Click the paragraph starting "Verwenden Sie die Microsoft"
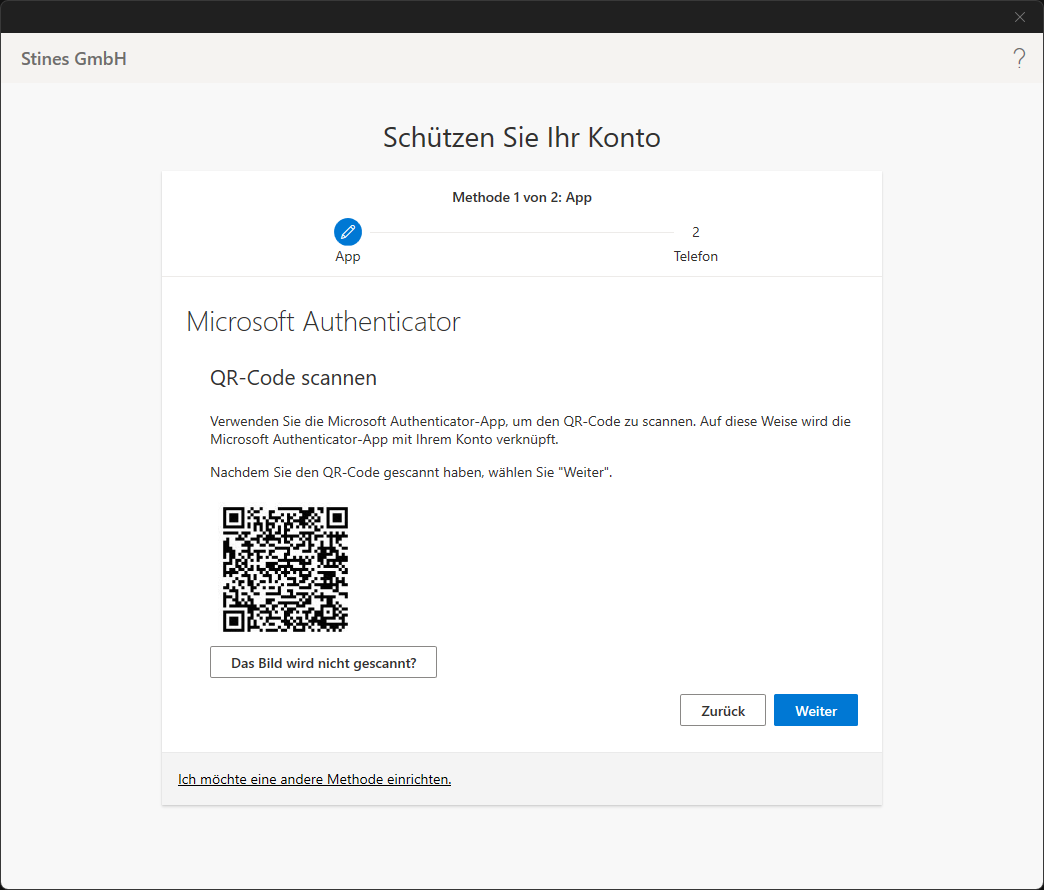 coord(530,430)
